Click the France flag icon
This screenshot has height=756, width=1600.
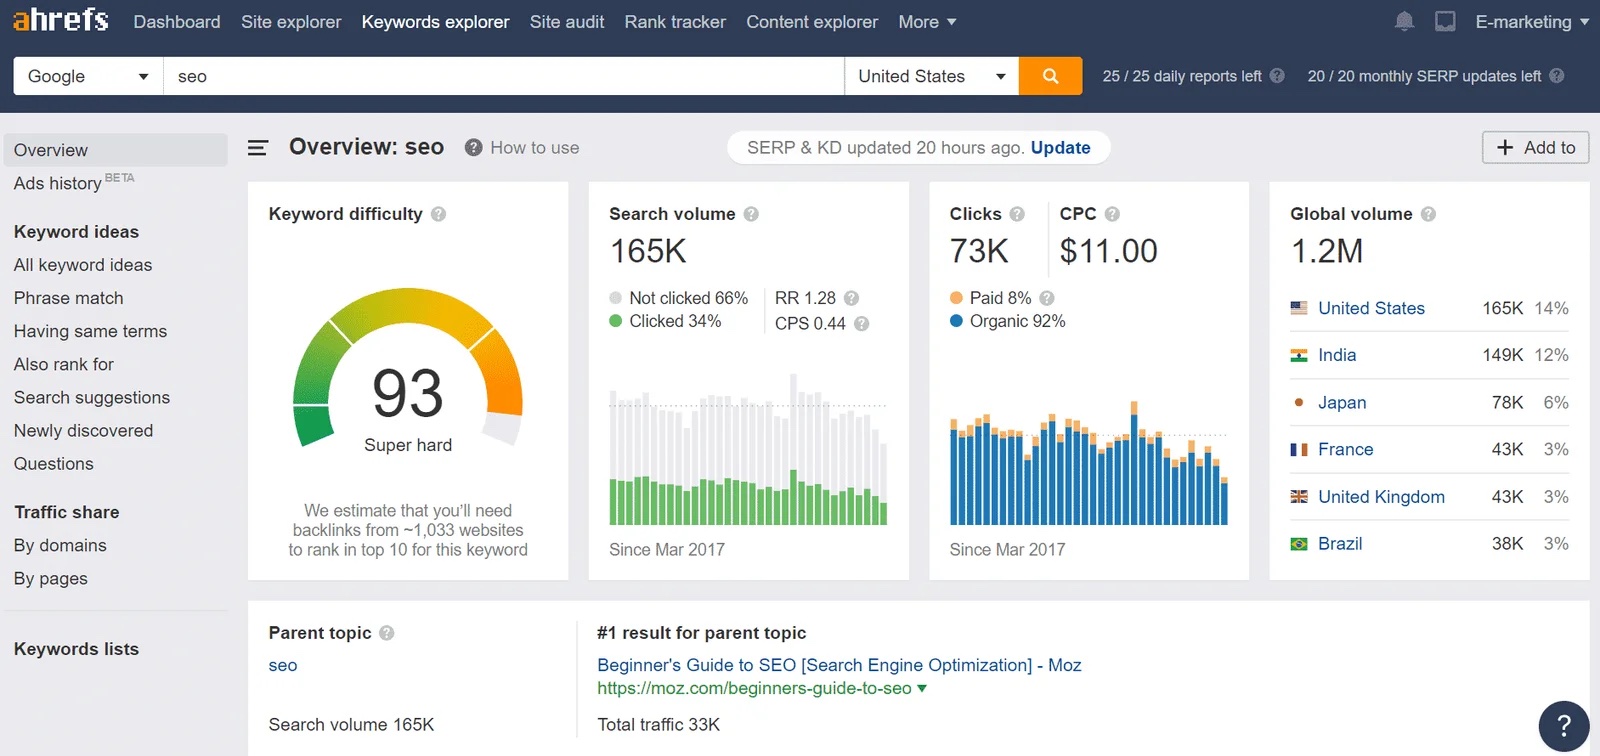1299,450
